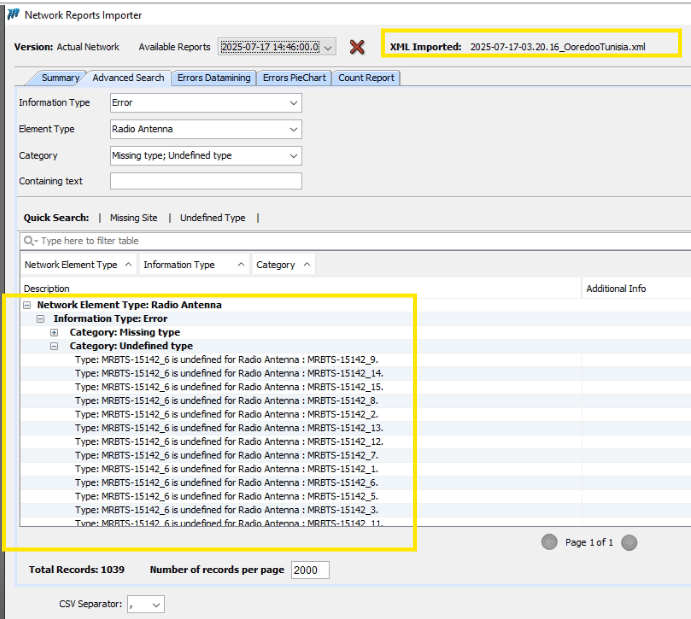Viewport: 691px width, 619px height.
Task: Open the Errors PieChart tab
Action: point(294,78)
